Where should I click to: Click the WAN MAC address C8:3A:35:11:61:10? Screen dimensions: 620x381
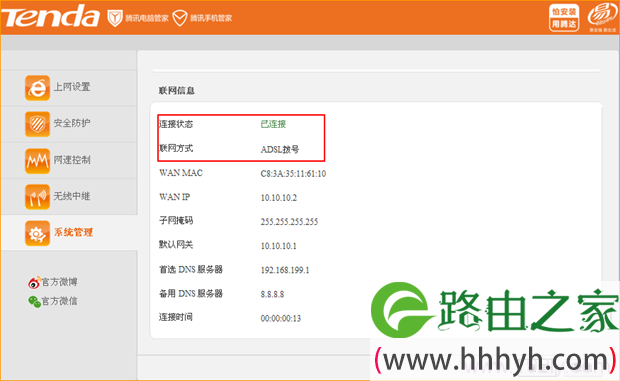pos(293,174)
